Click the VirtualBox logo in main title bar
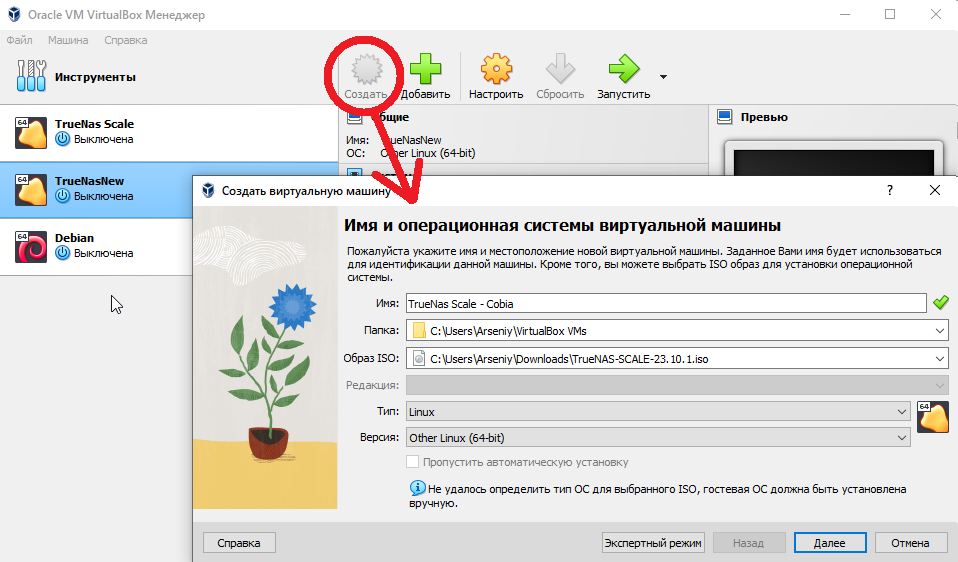This screenshot has width=958, height=562. point(14,14)
